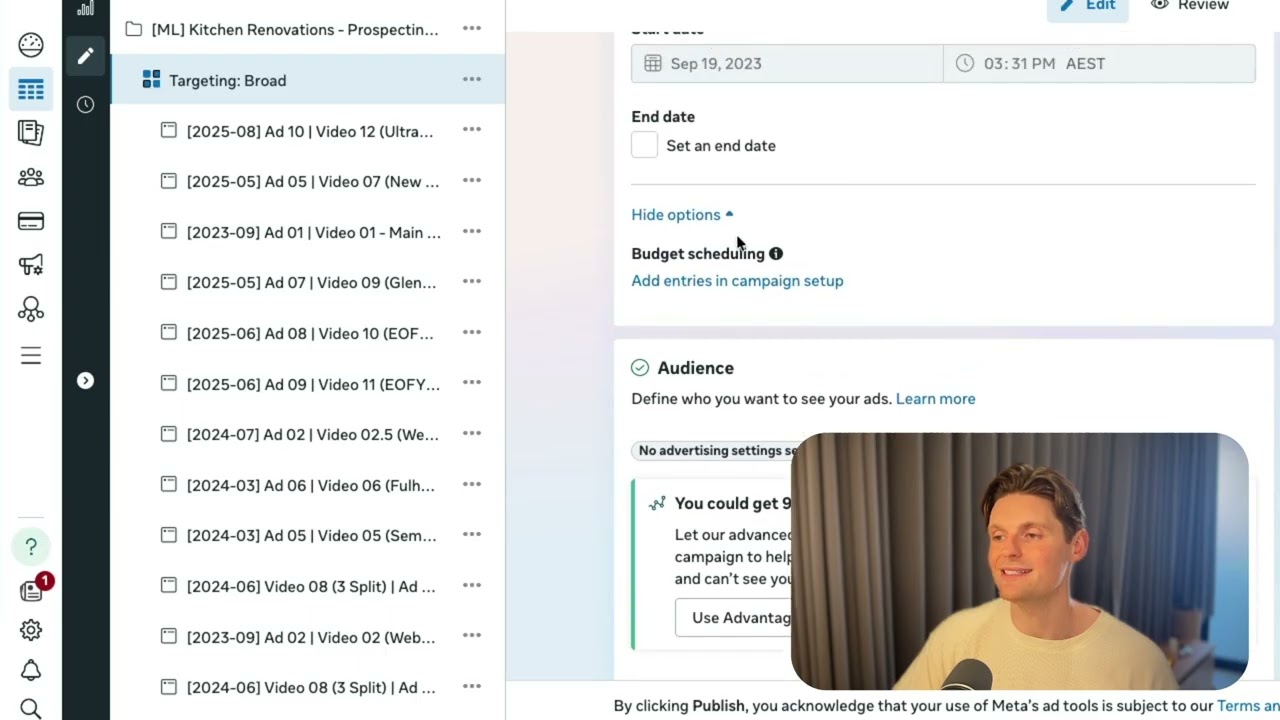Image resolution: width=1280 pixels, height=720 pixels.
Task: Click the start time clock icon
Action: click(x=965, y=63)
